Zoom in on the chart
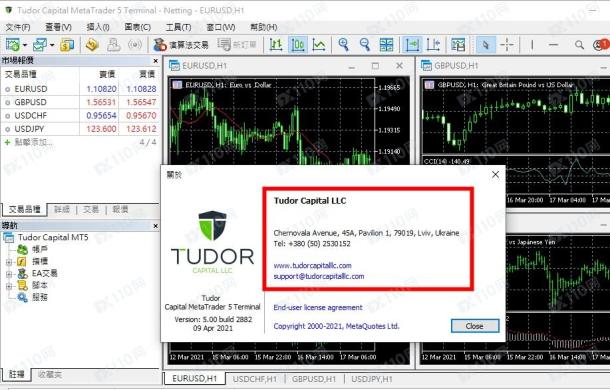The height and width of the screenshot is (390, 610). [x=344, y=45]
